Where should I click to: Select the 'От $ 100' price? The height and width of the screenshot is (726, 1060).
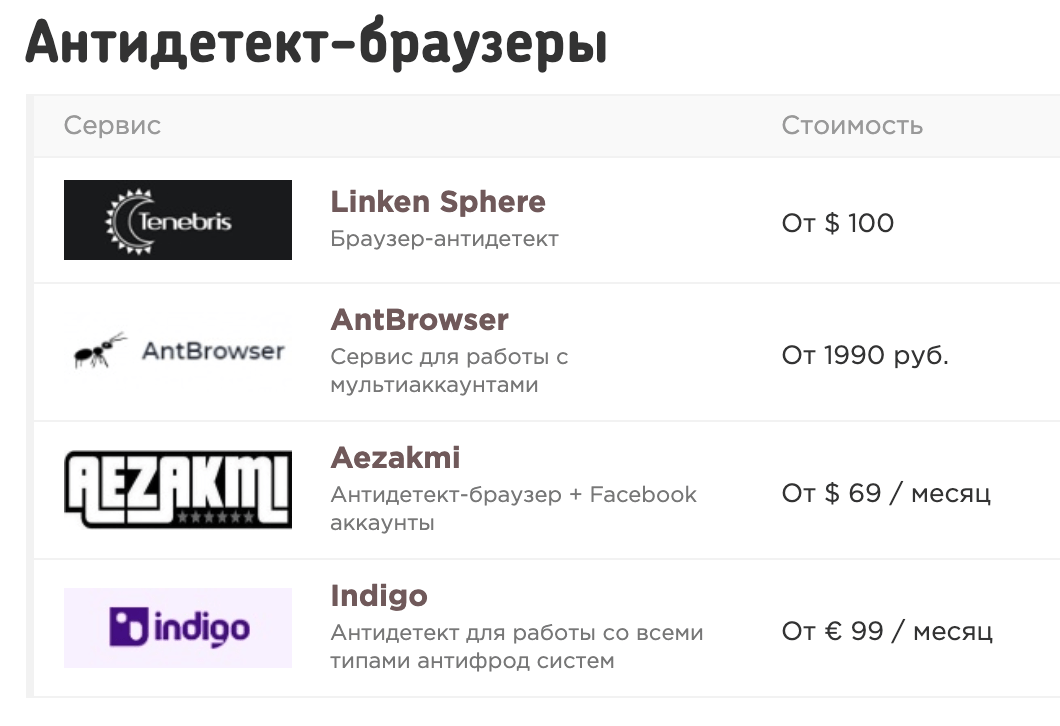pyautogui.click(x=838, y=222)
